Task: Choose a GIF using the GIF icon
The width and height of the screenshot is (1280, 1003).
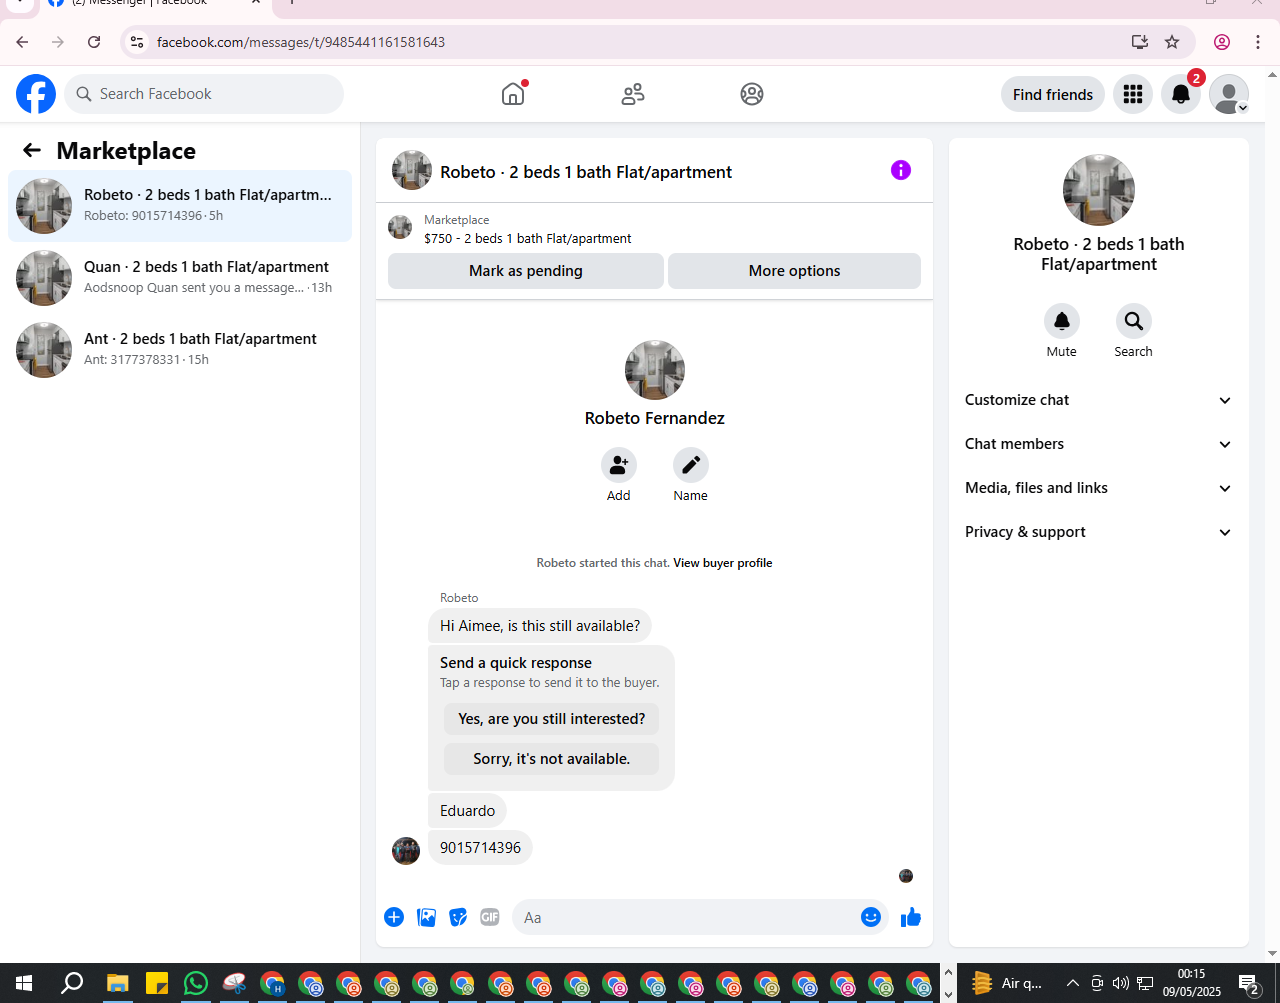Action: coord(490,917)
